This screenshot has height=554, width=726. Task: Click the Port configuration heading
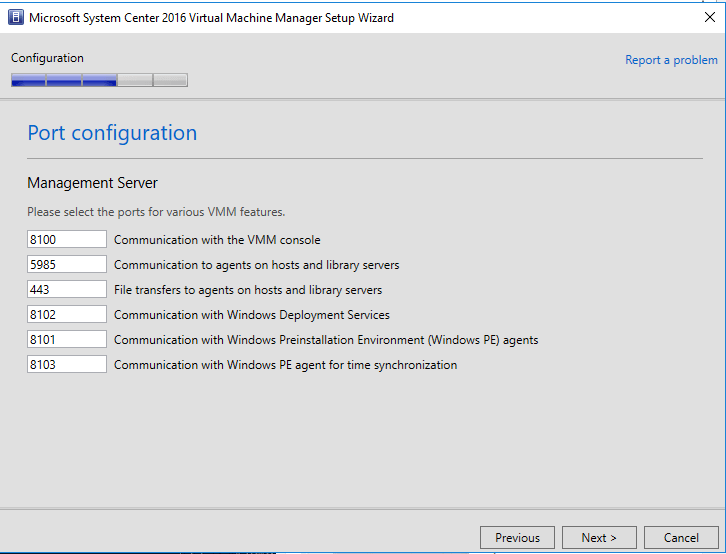coord(112,133)
